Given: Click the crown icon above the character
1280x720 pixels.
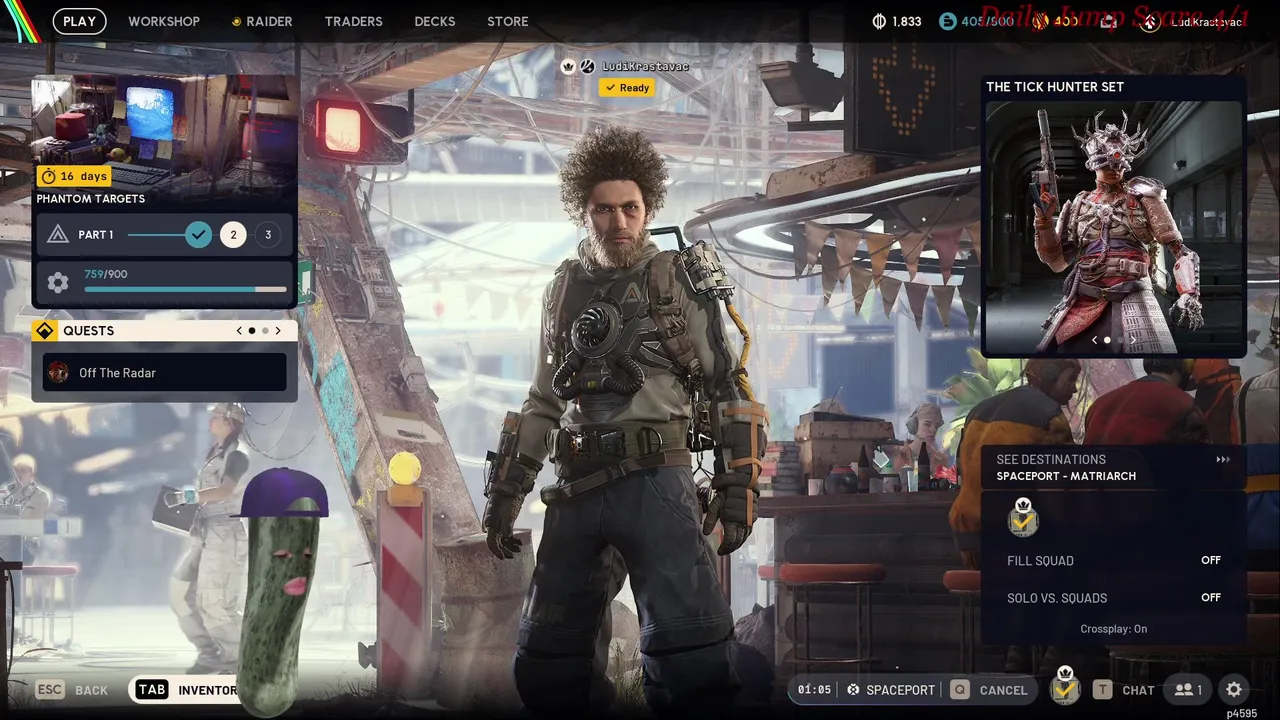Looking at the screenshot, I should click(x=568, y=66).
